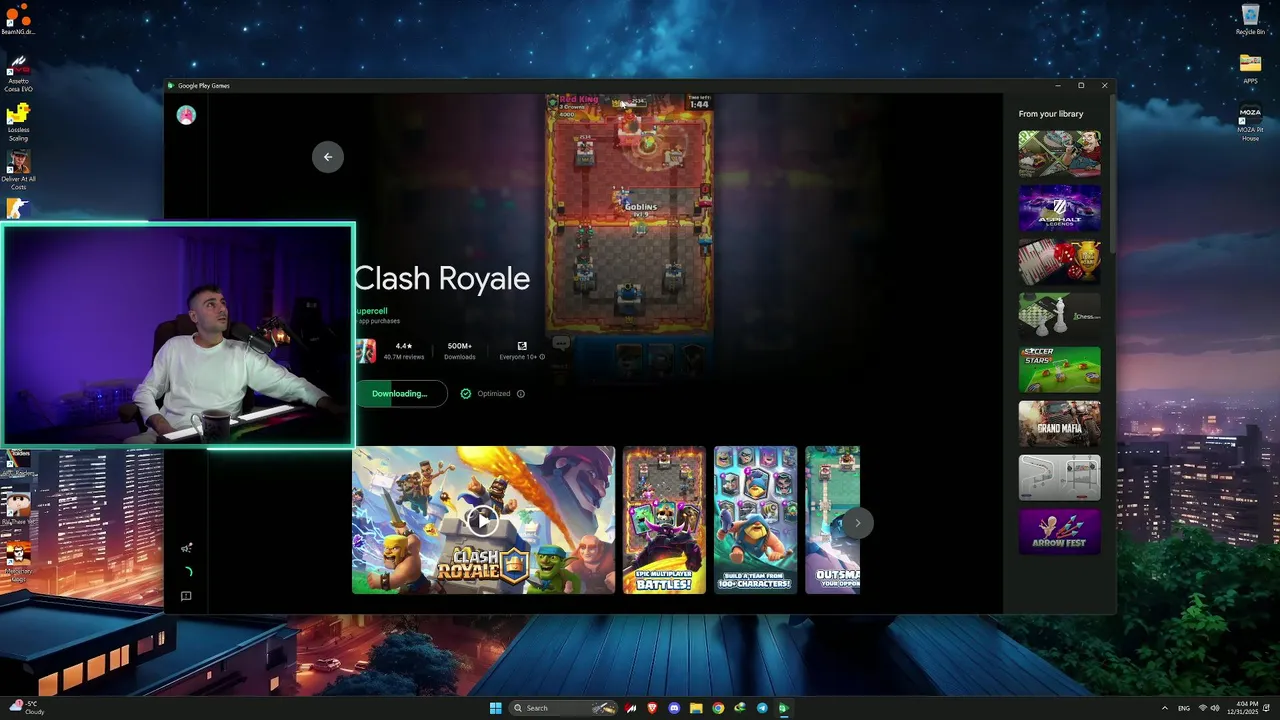Viewport: 1280px width, 720px height.
Task: Open Grand Mafia from the library
Action: pyautogui.click(x=1059, y=424)
